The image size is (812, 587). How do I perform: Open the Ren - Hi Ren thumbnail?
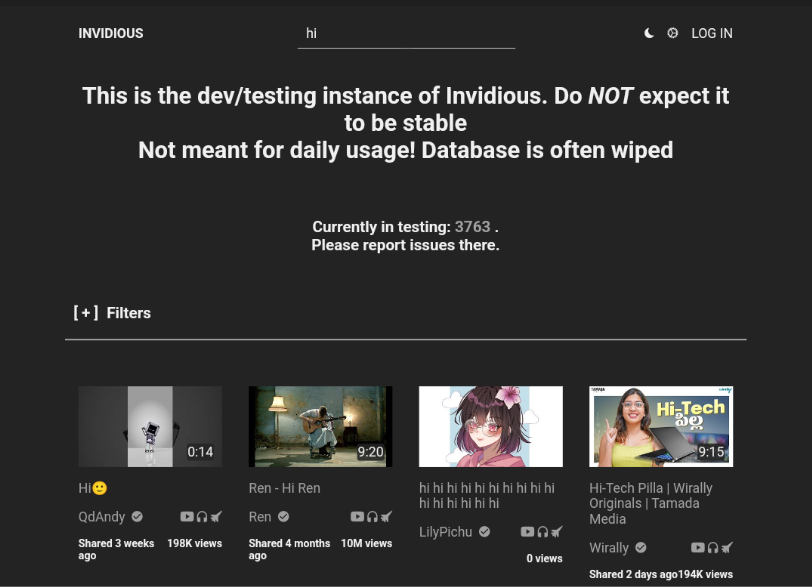(x=321, y=427)
